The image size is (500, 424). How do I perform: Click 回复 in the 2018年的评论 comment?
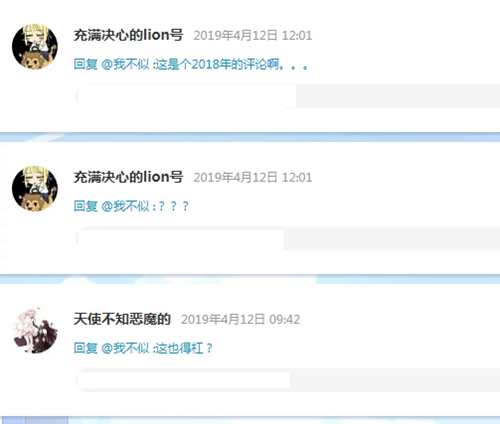(86, 64)
